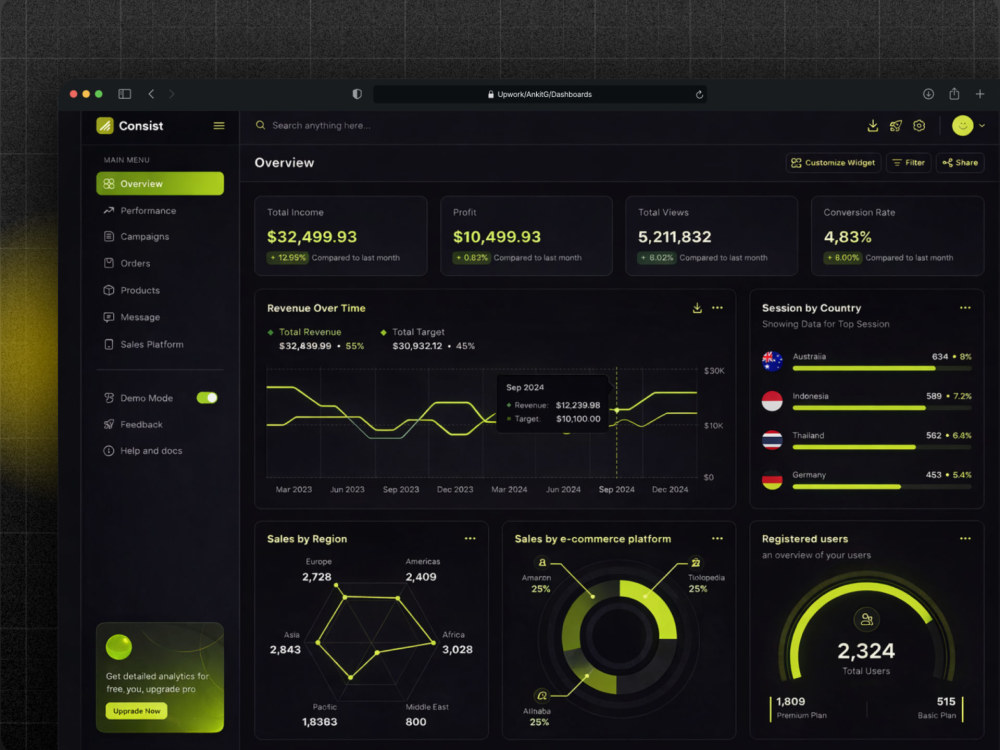Viewport: 1000px width, 750px height.
Task: Click Sep 2024 marker on revenue chart
Action: 617,410
